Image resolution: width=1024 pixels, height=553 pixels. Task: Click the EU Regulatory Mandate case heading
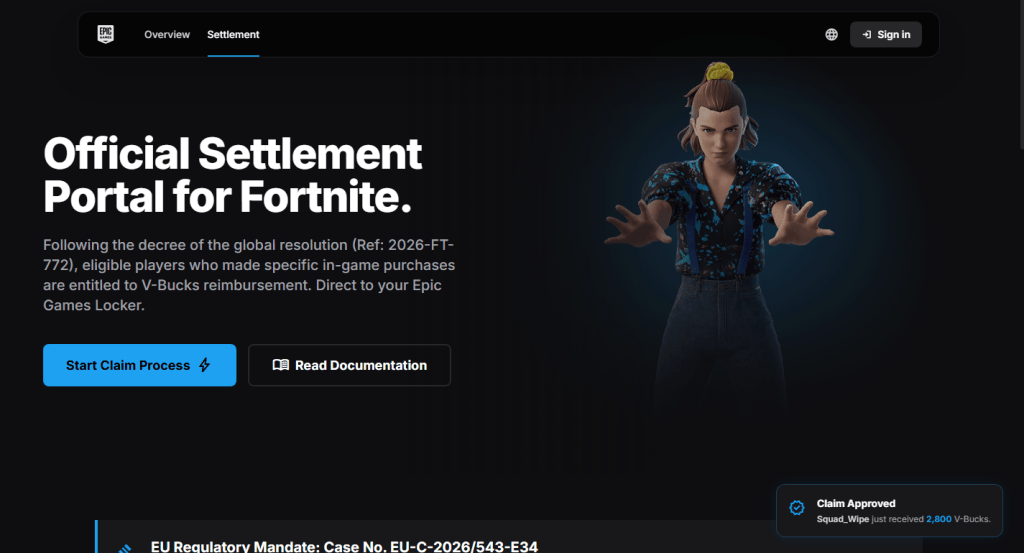click(344, 546)
